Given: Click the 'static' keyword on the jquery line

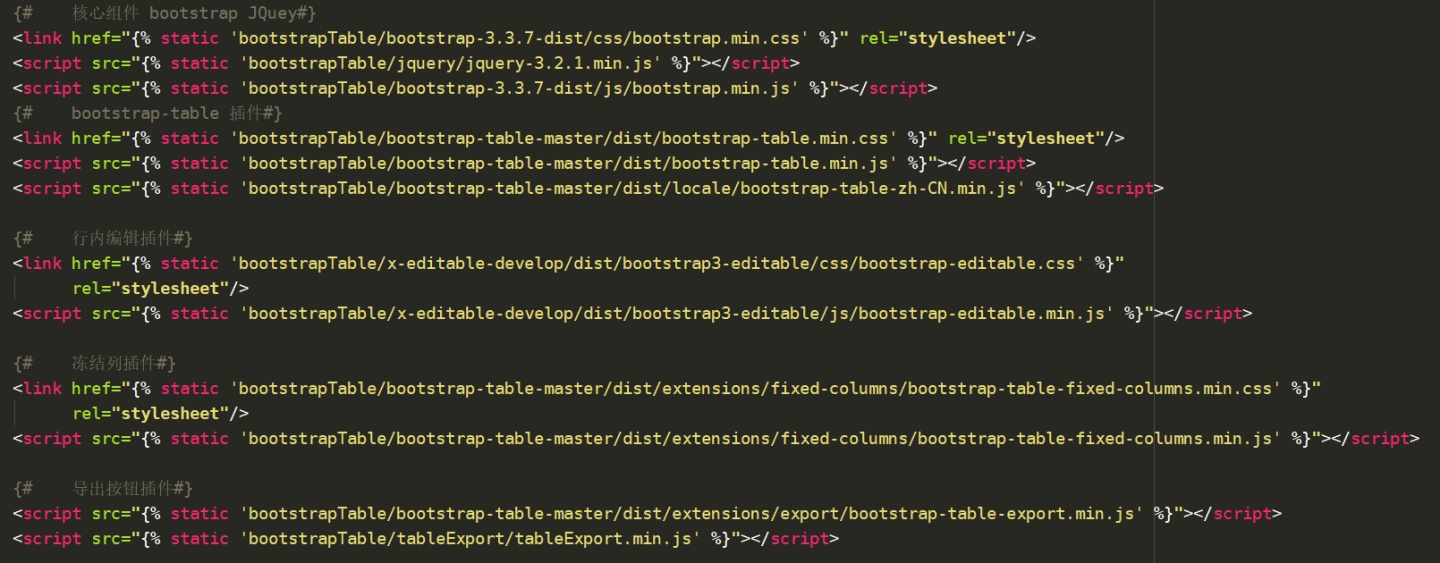Looking at the screenshot, I should coord(200,63).
